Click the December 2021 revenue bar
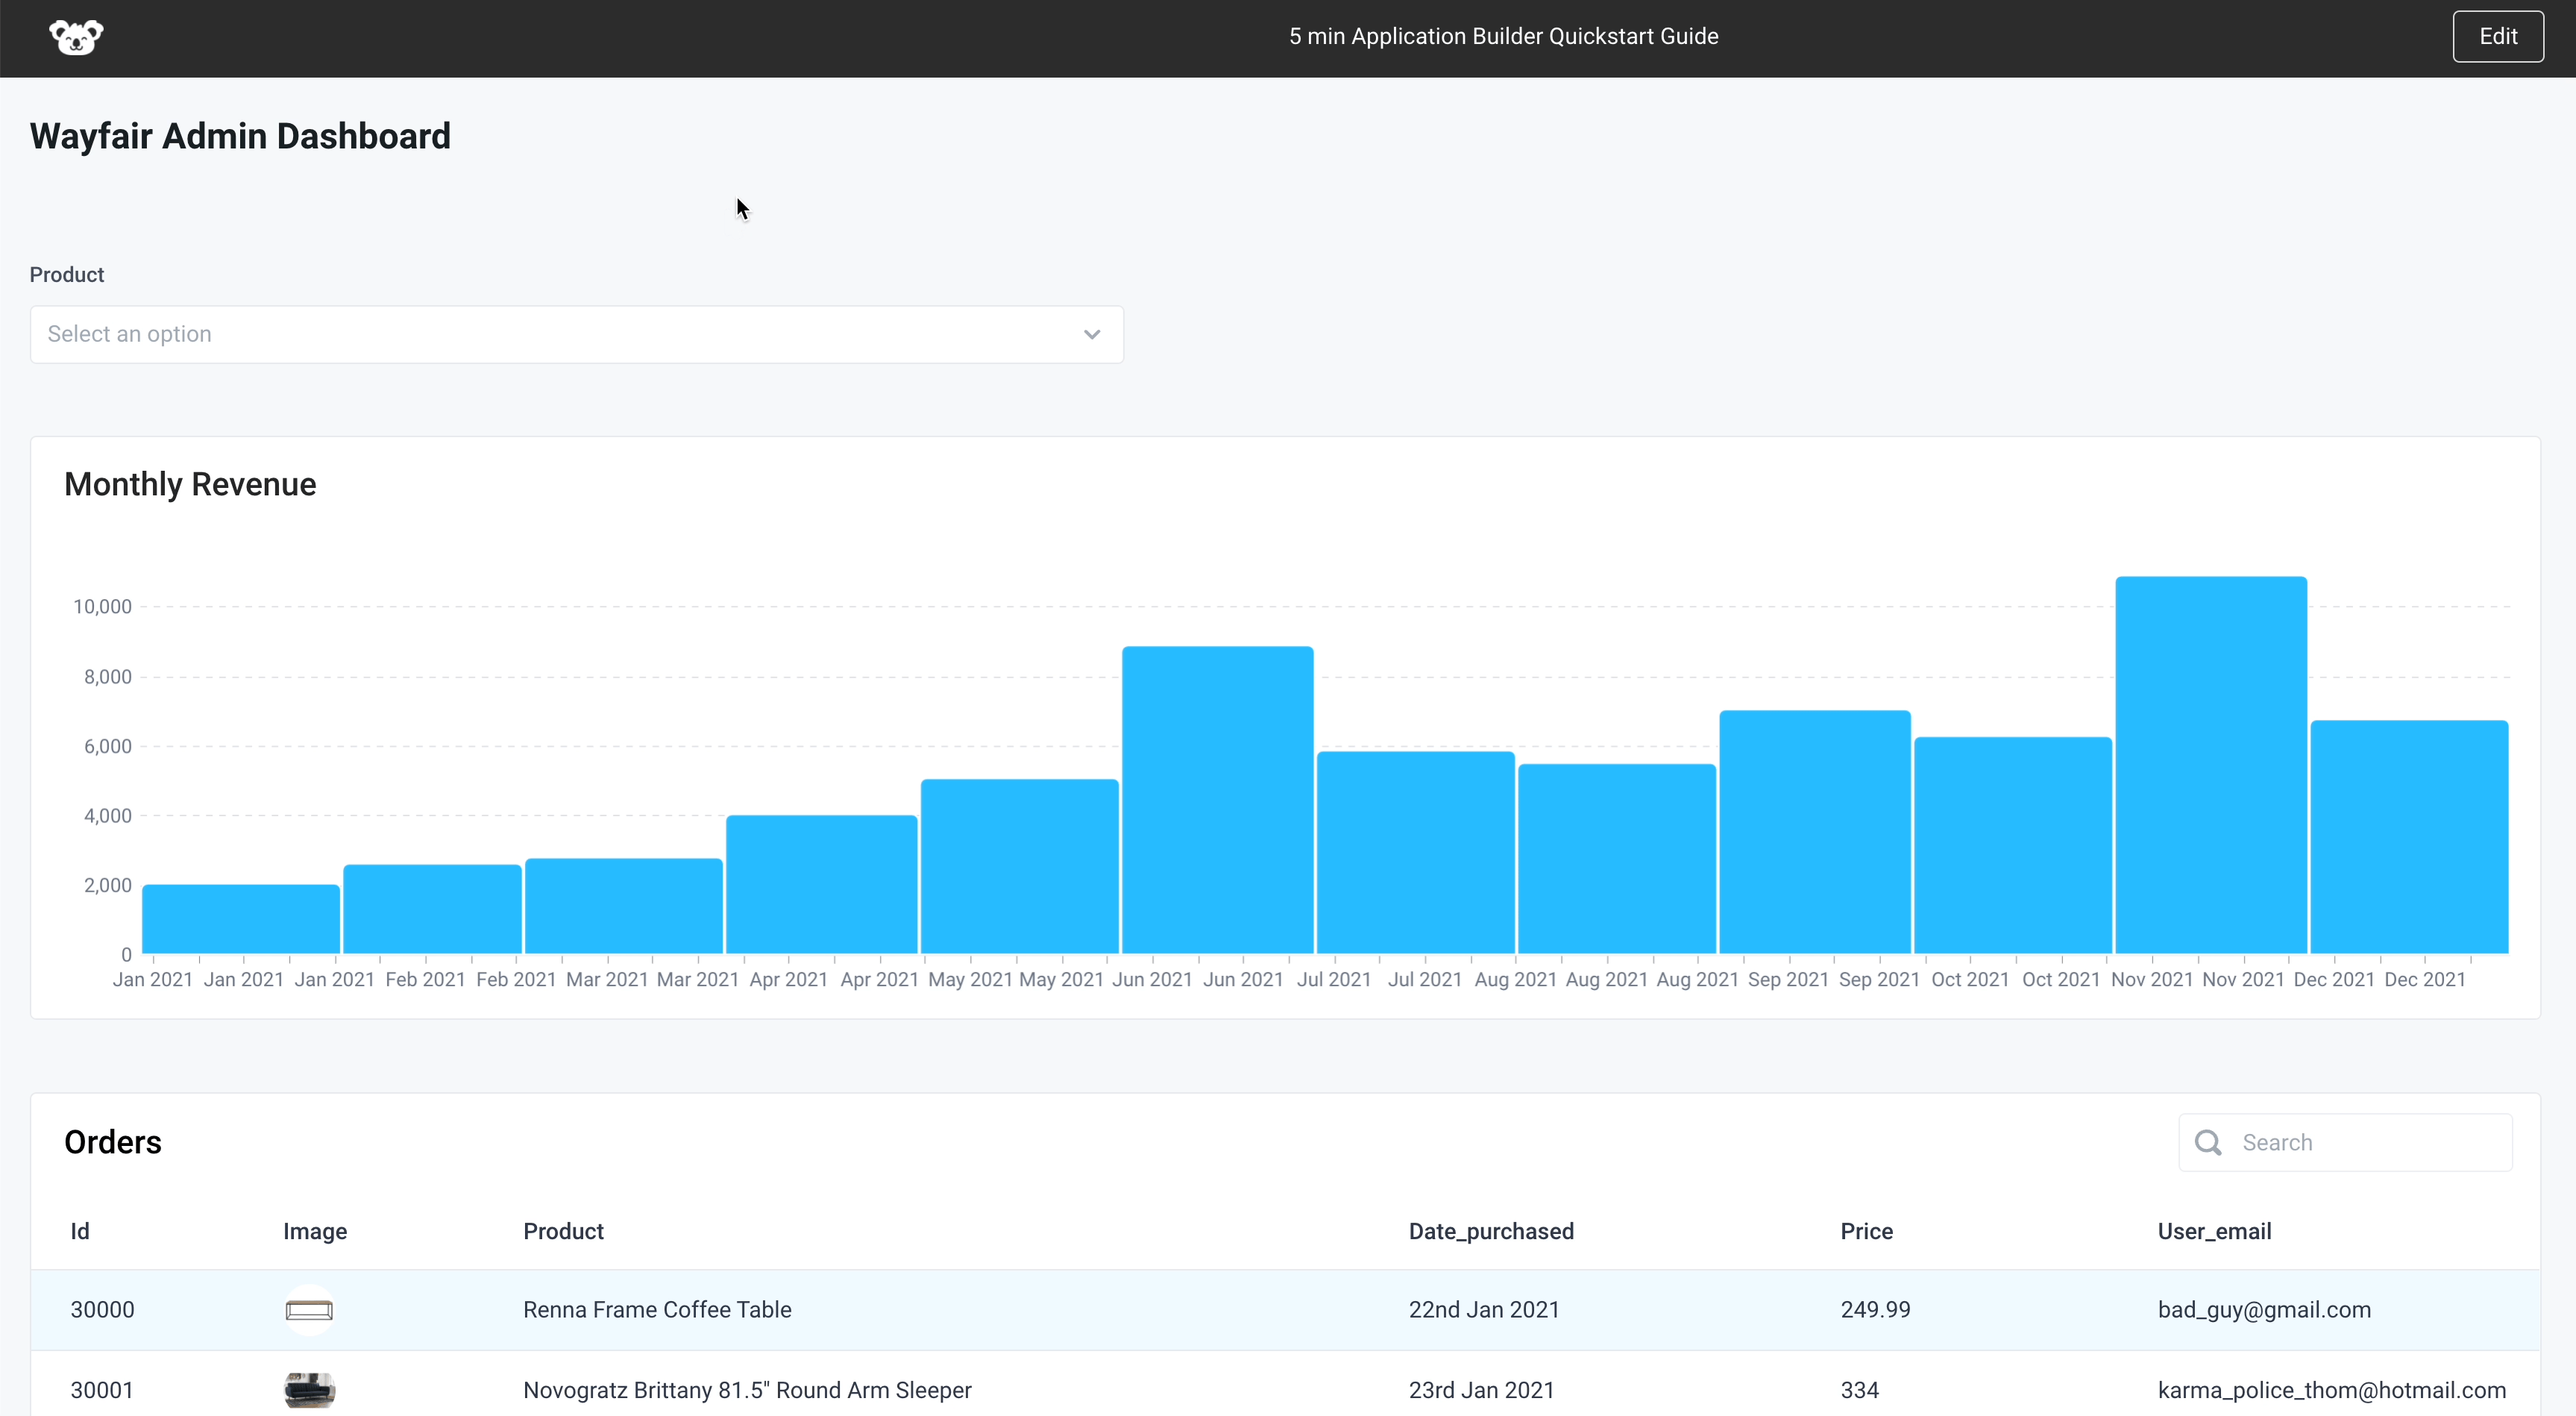The width and height of the screenshot is (2576, 1416). (x=2408, y=837)
